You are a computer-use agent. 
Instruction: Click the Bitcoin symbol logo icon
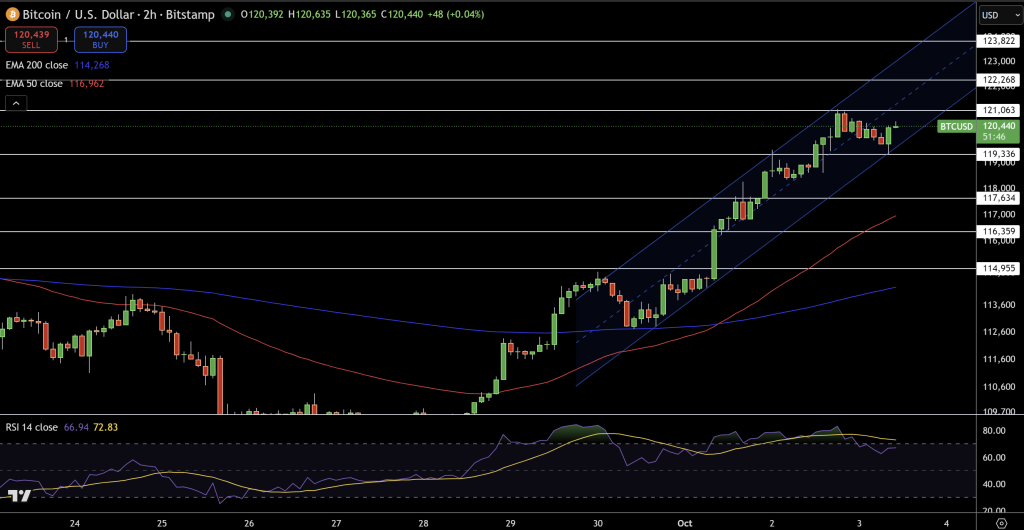pos(13,15)
